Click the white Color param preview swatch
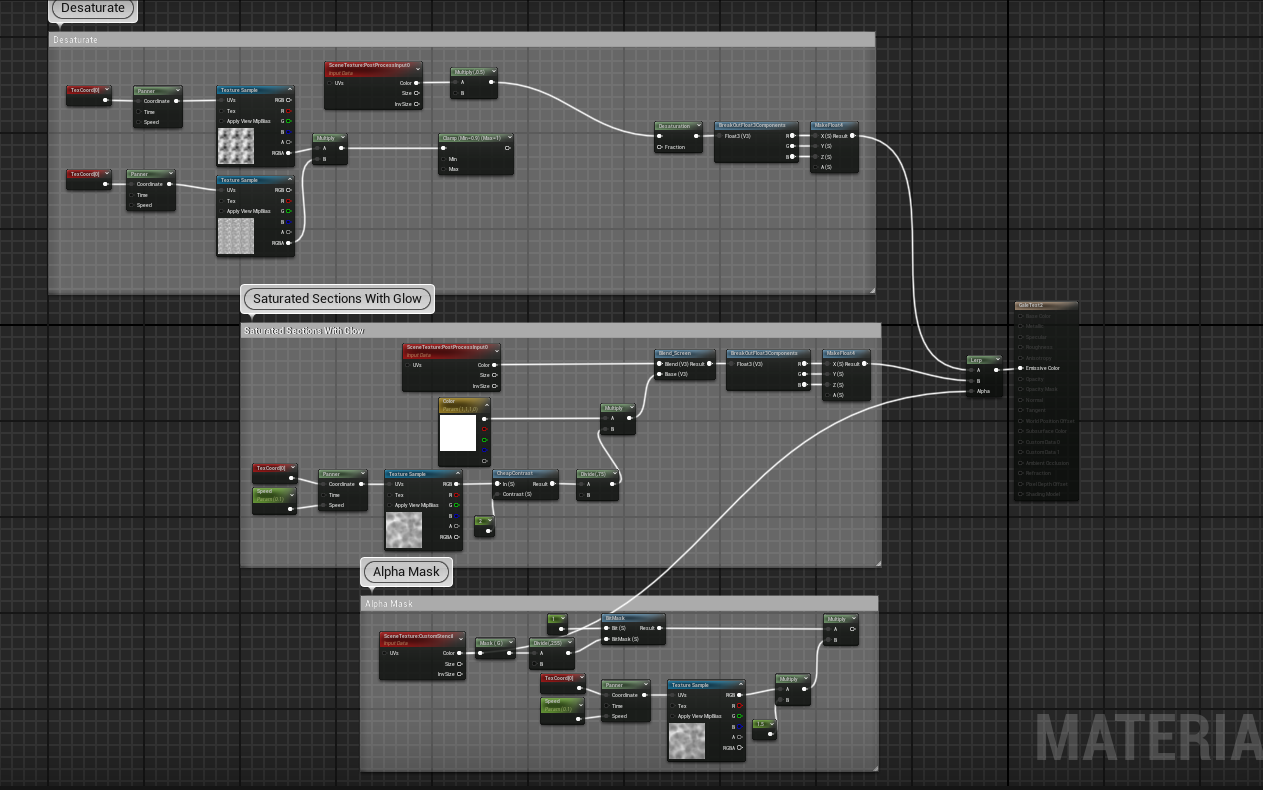 [458, 433]
